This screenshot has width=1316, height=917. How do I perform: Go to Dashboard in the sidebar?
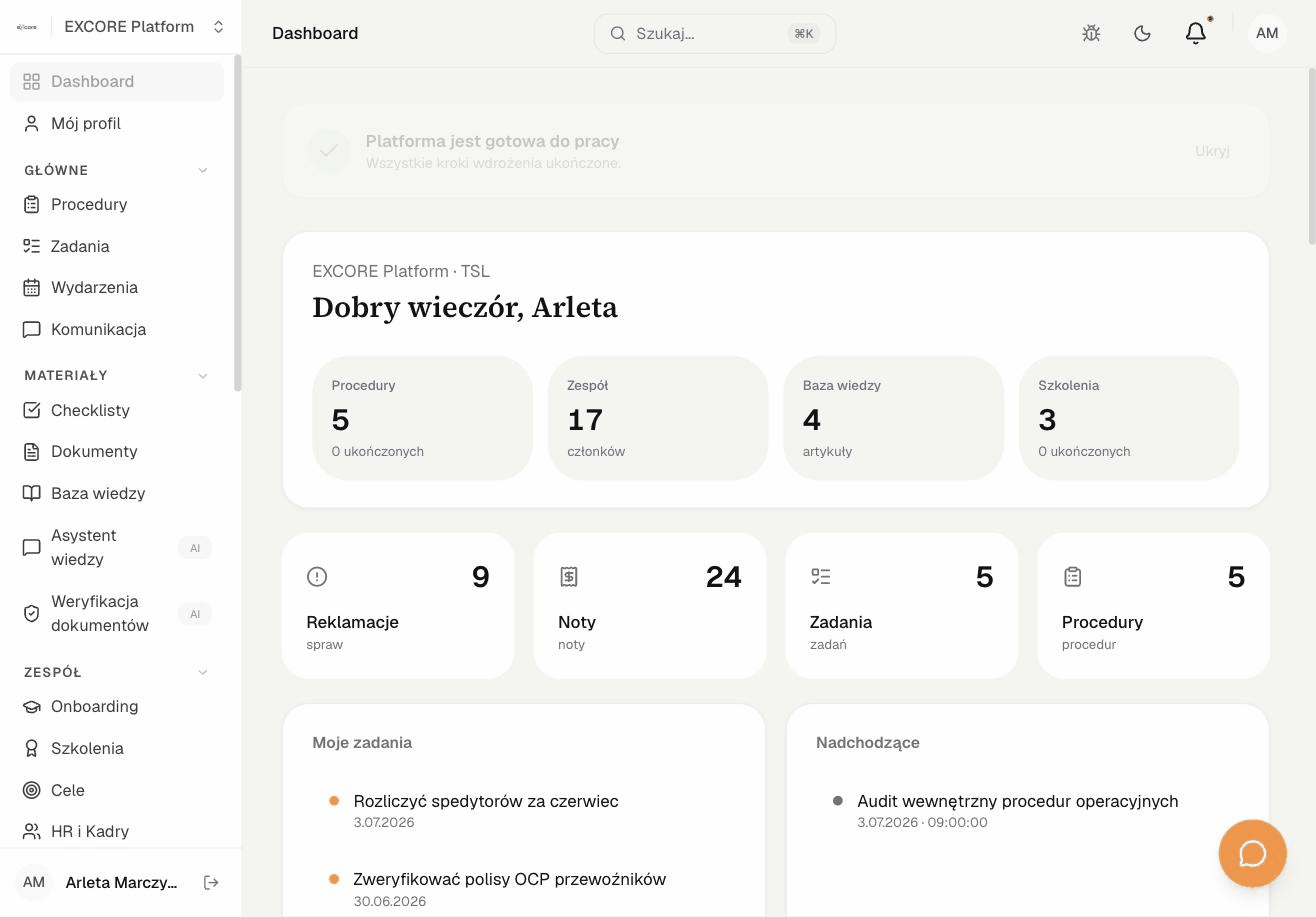click(x=117, y=81)
